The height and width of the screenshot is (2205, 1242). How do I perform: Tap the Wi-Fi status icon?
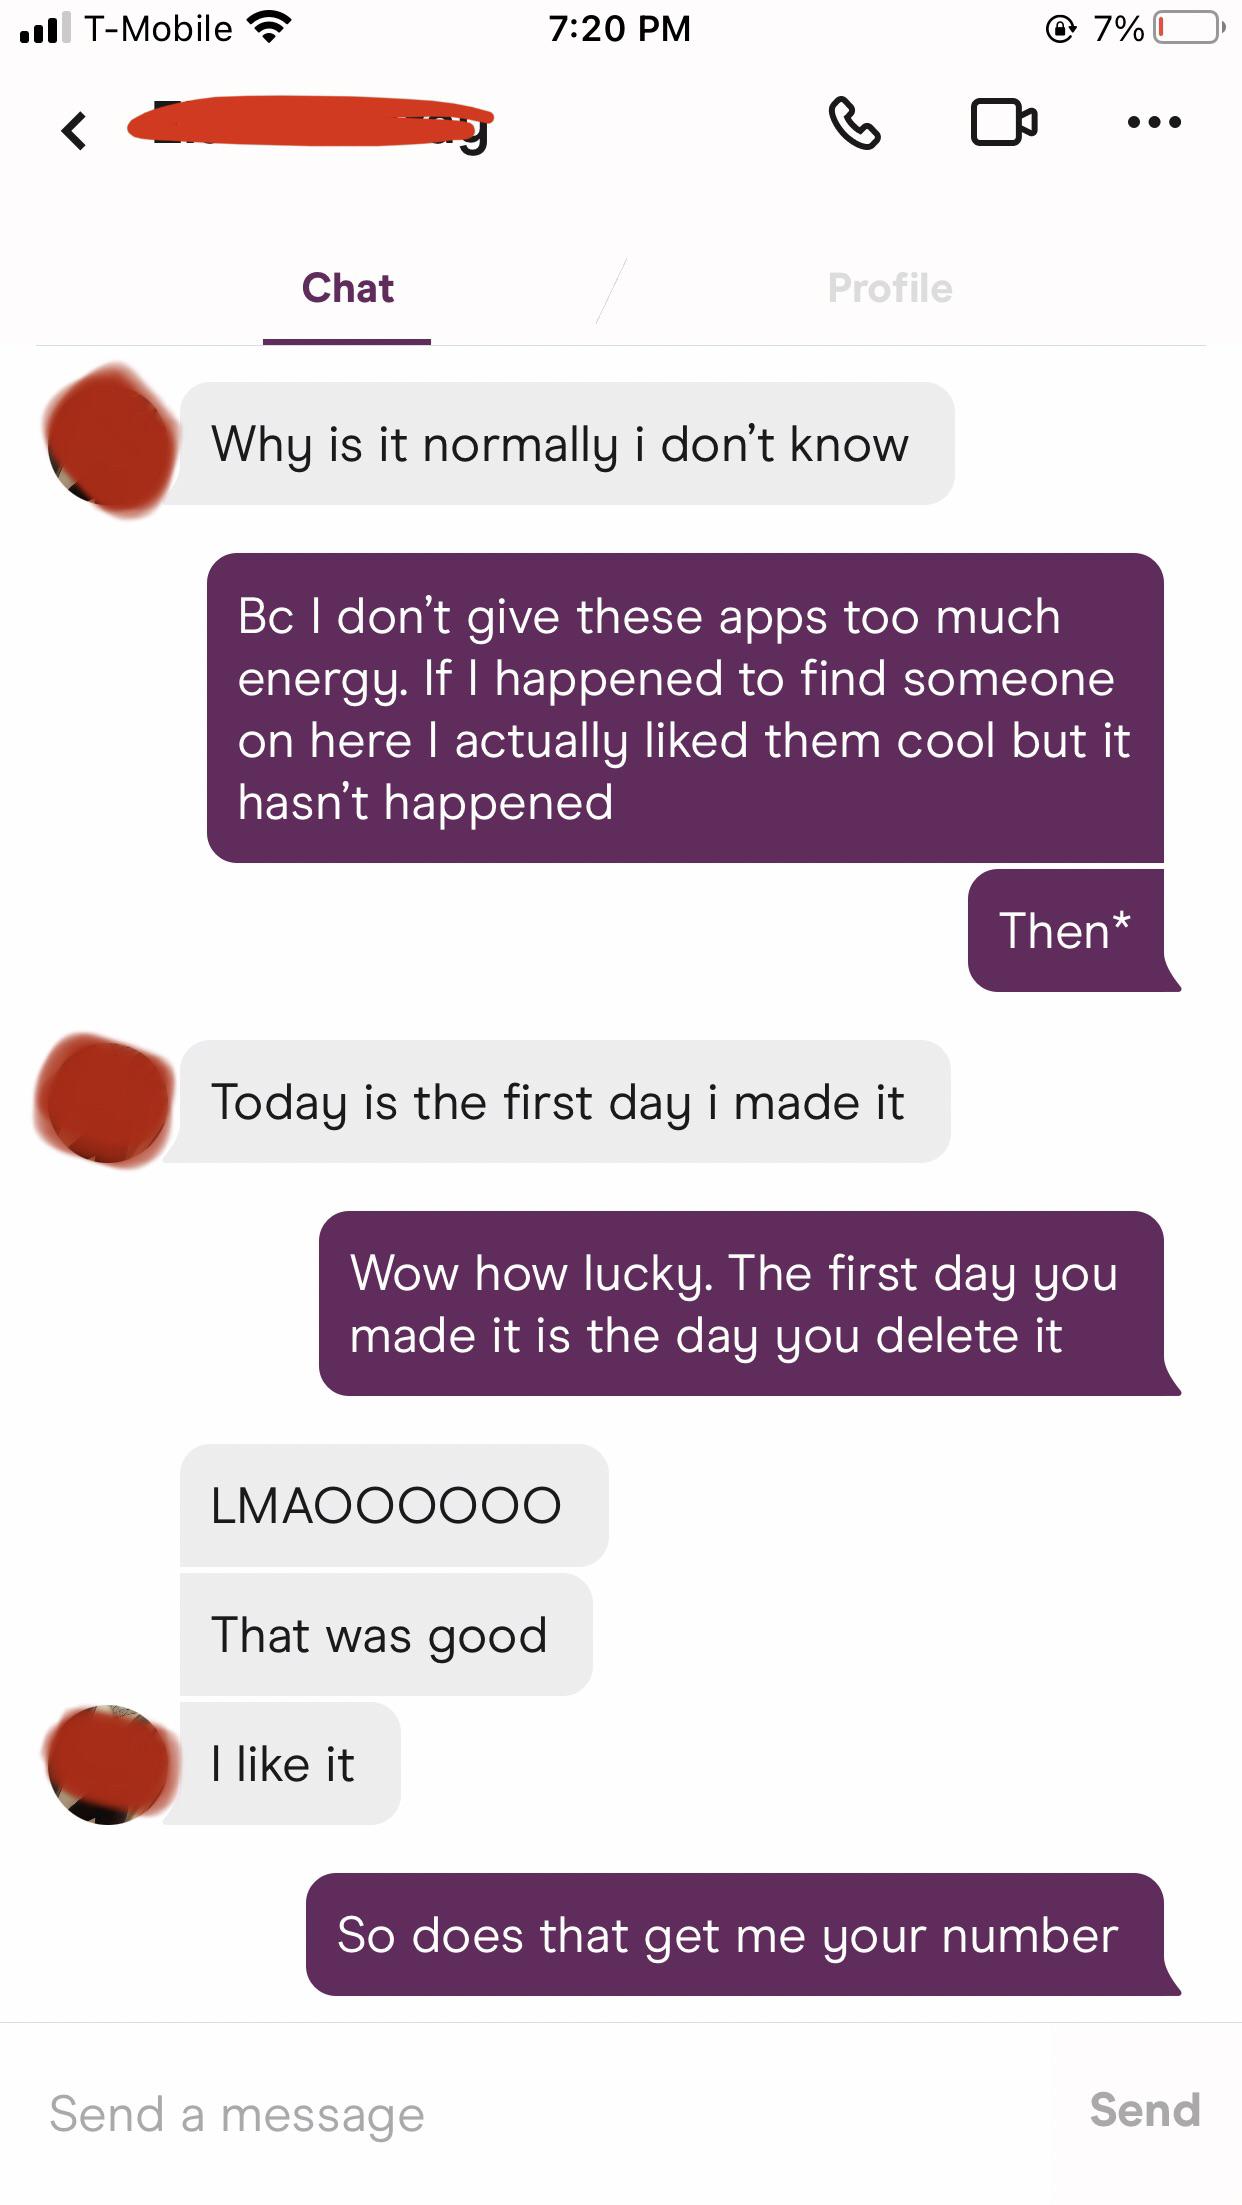click(x=268, y=27)
